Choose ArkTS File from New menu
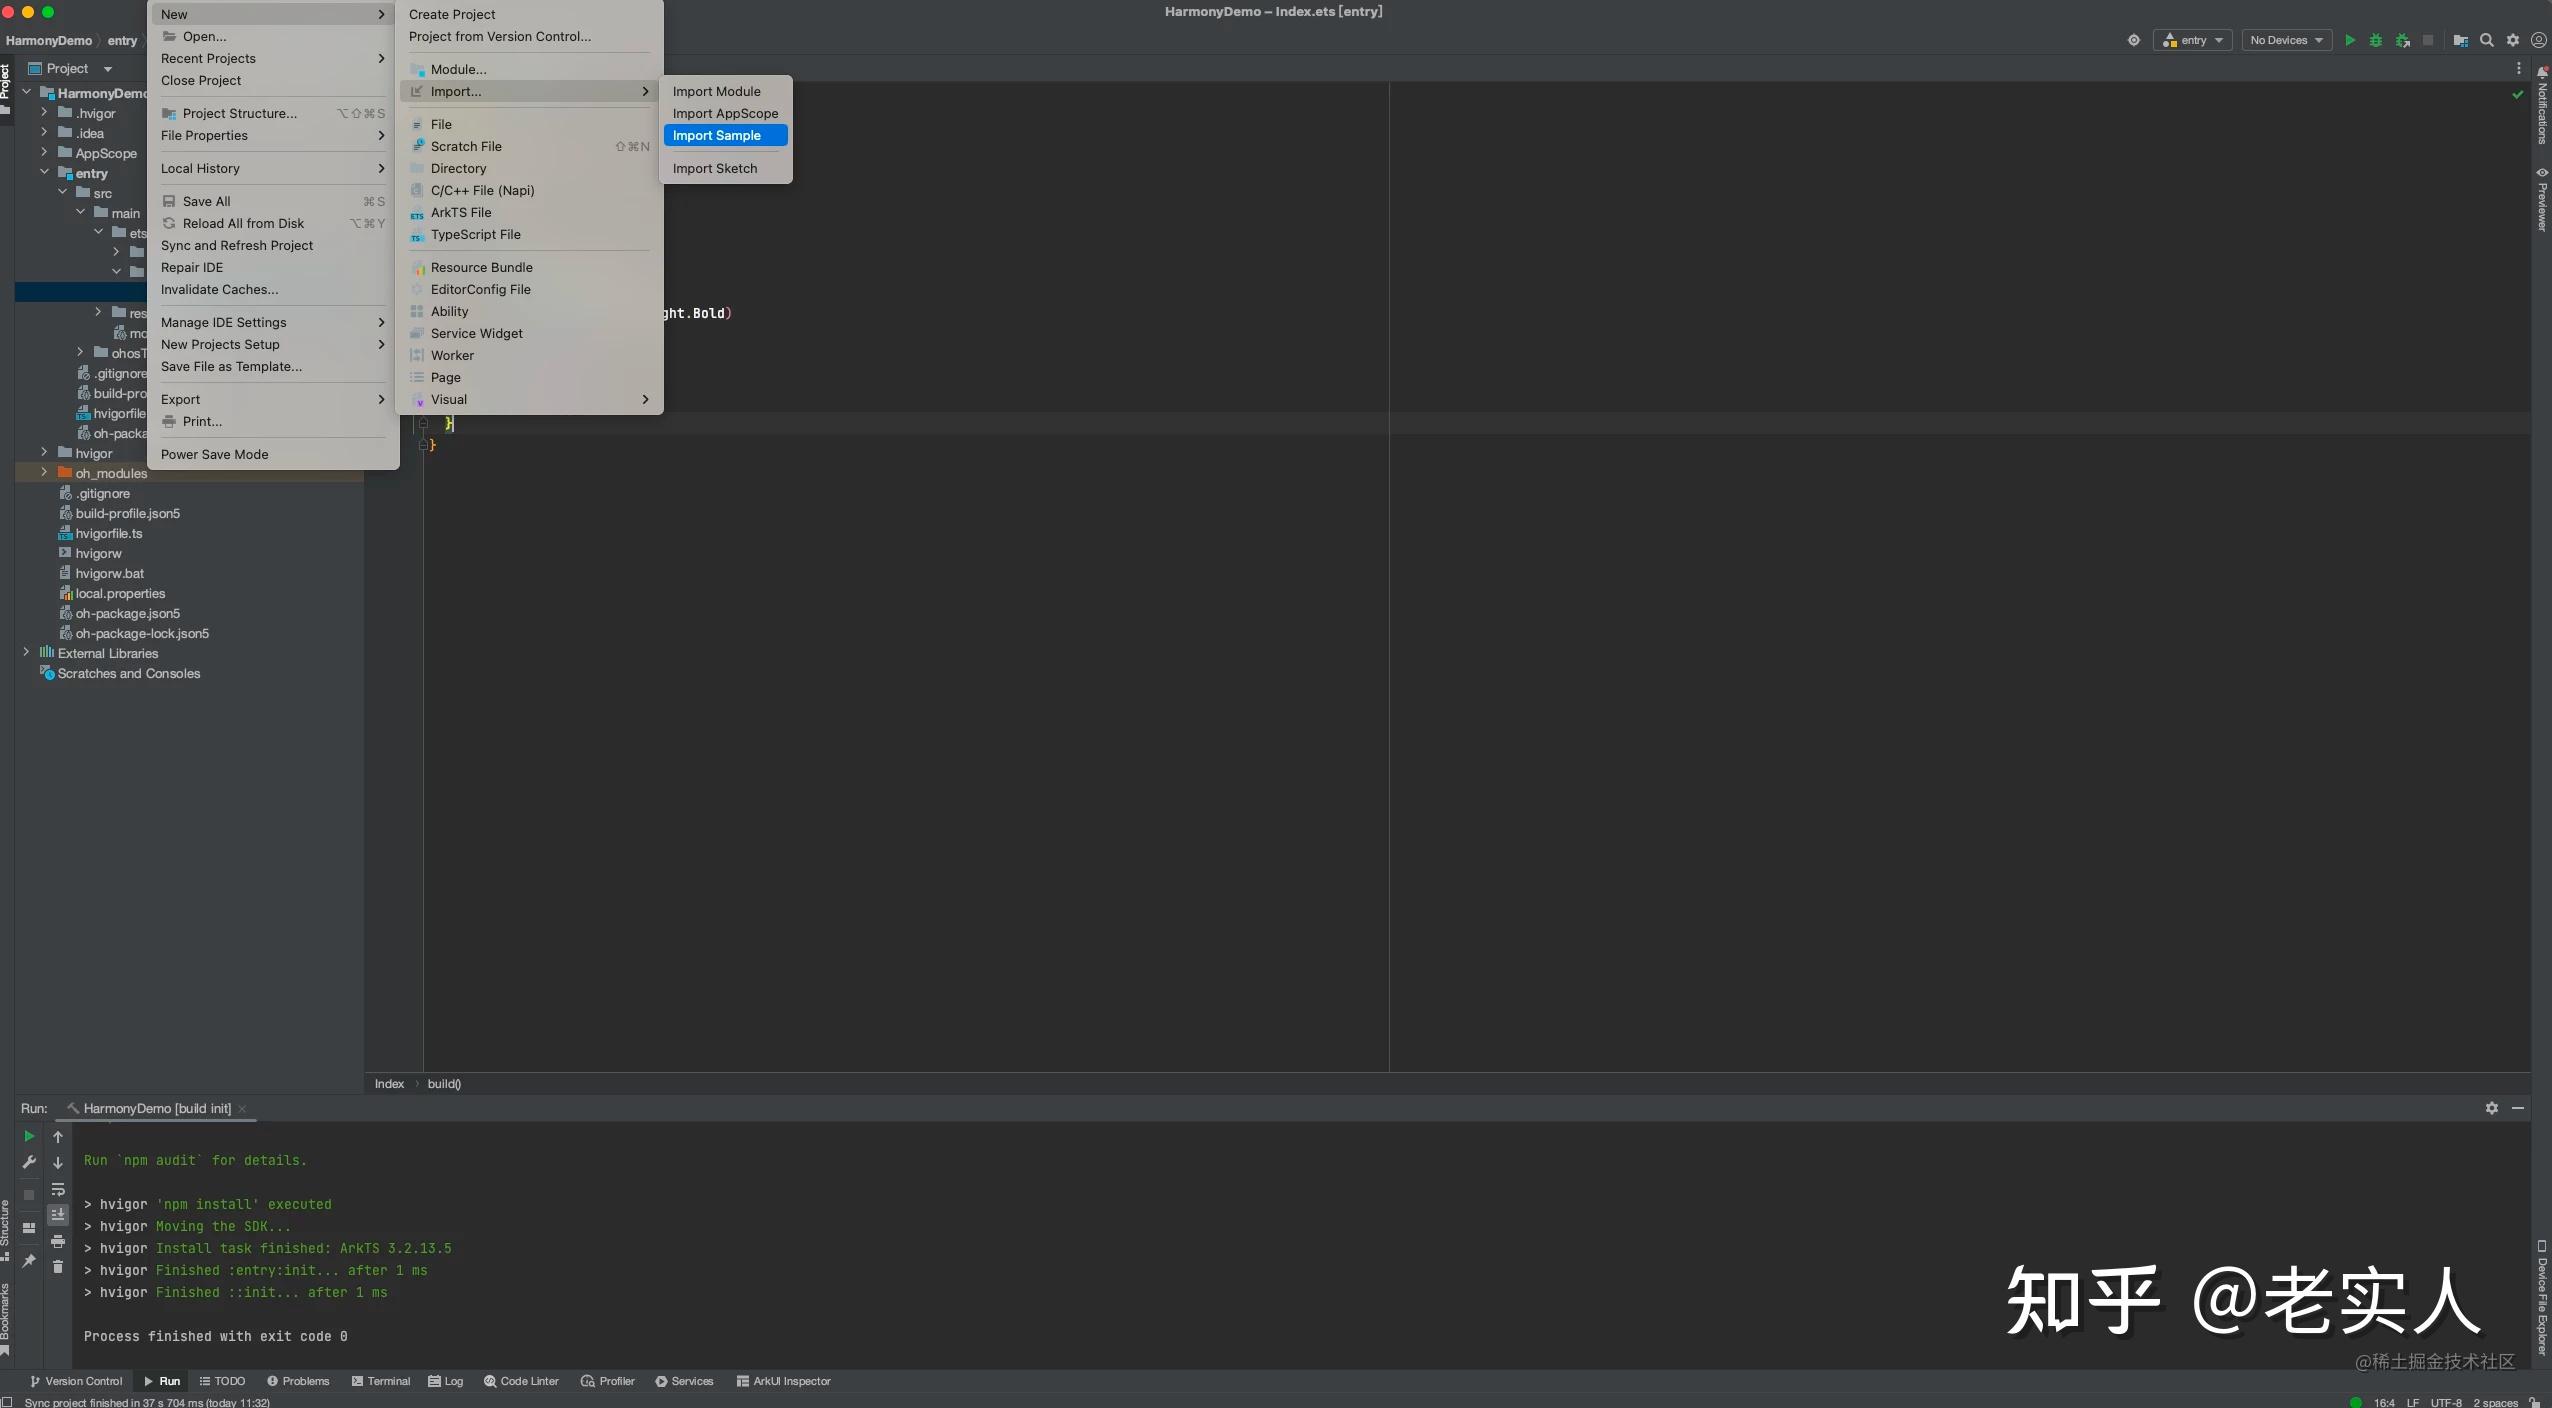Viewport: 2552px width, 1408px height. click(x=461, y=212)
